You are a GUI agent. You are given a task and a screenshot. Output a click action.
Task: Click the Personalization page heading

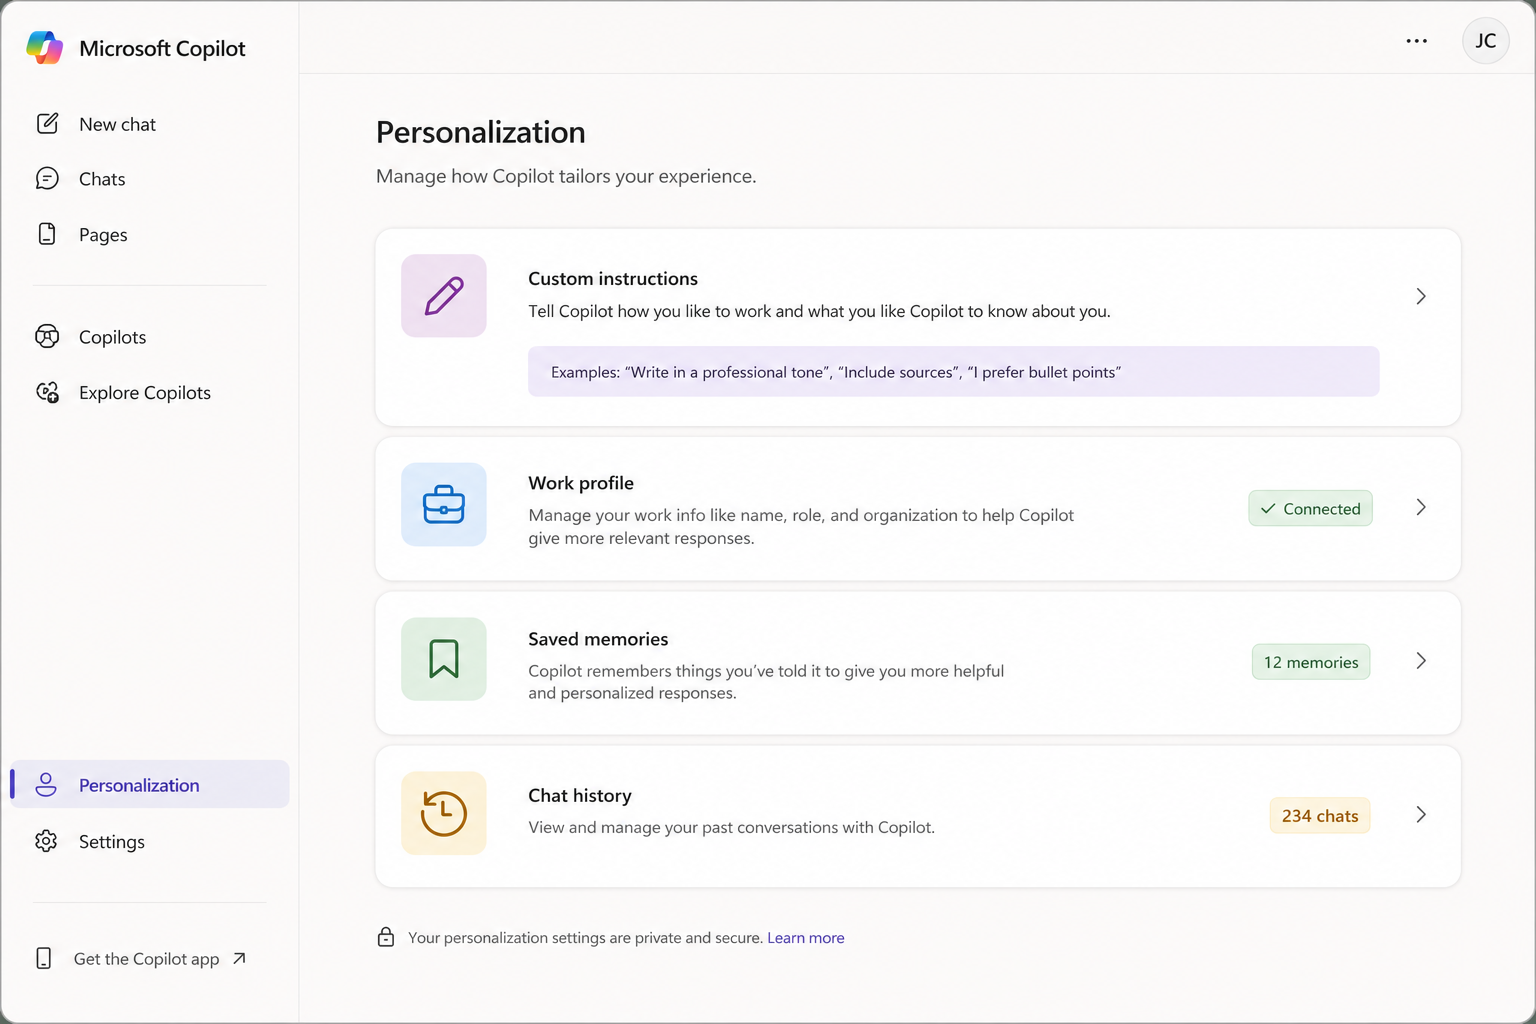[x=481, y=132]
